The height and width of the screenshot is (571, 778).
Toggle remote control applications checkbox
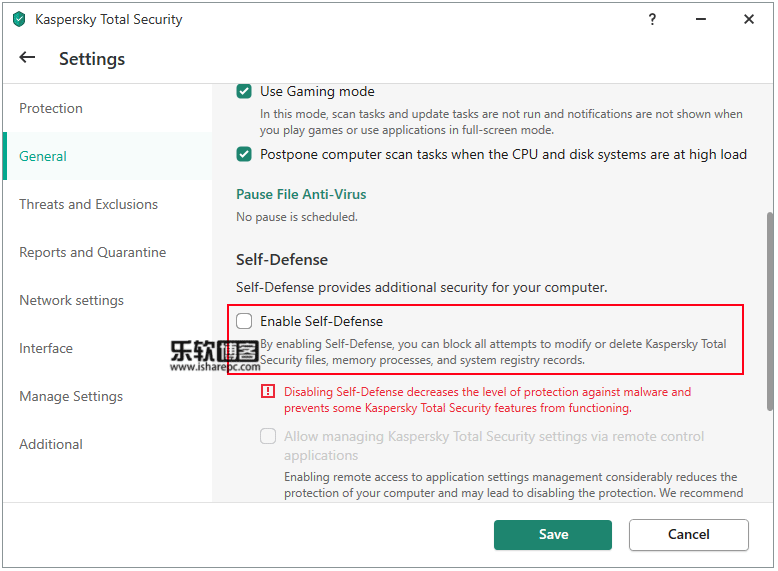click(268, 436)
